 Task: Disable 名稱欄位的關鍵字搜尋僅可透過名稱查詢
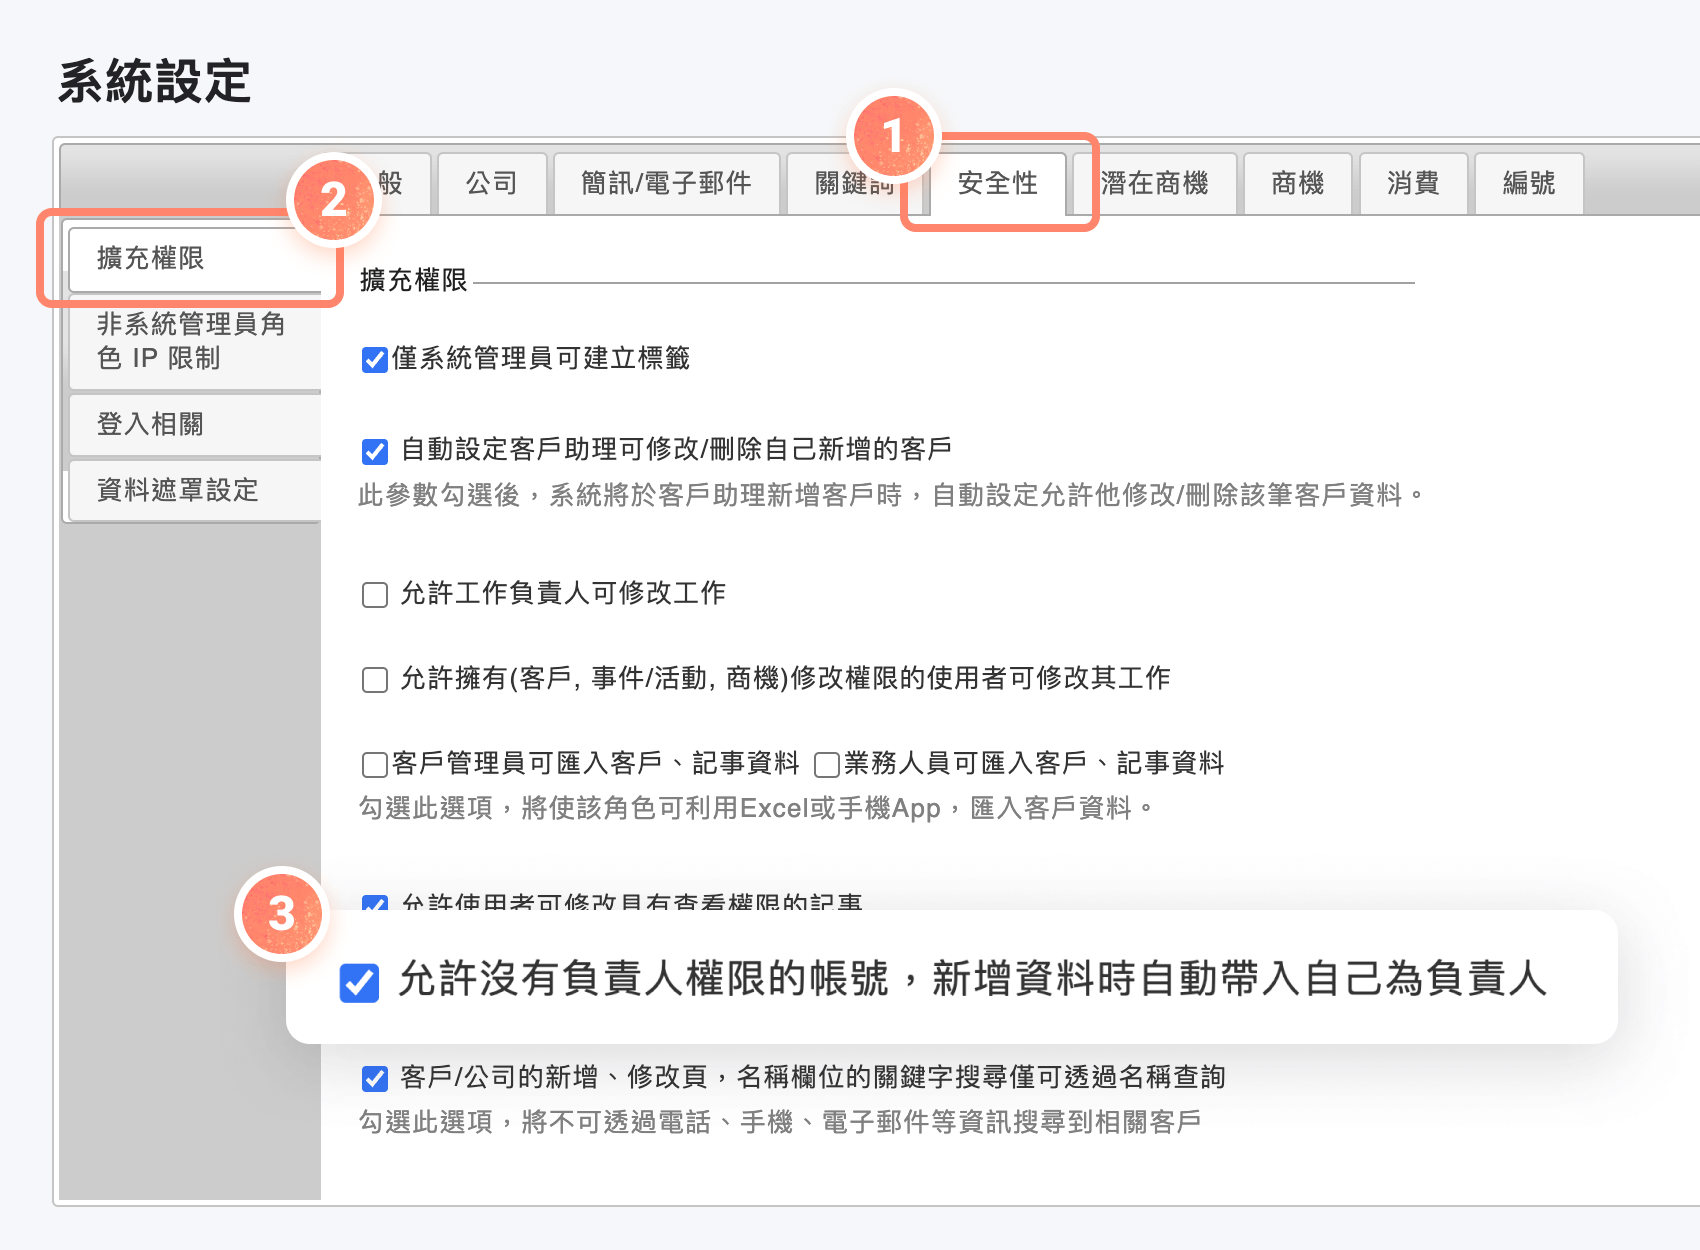[374, 1078]
